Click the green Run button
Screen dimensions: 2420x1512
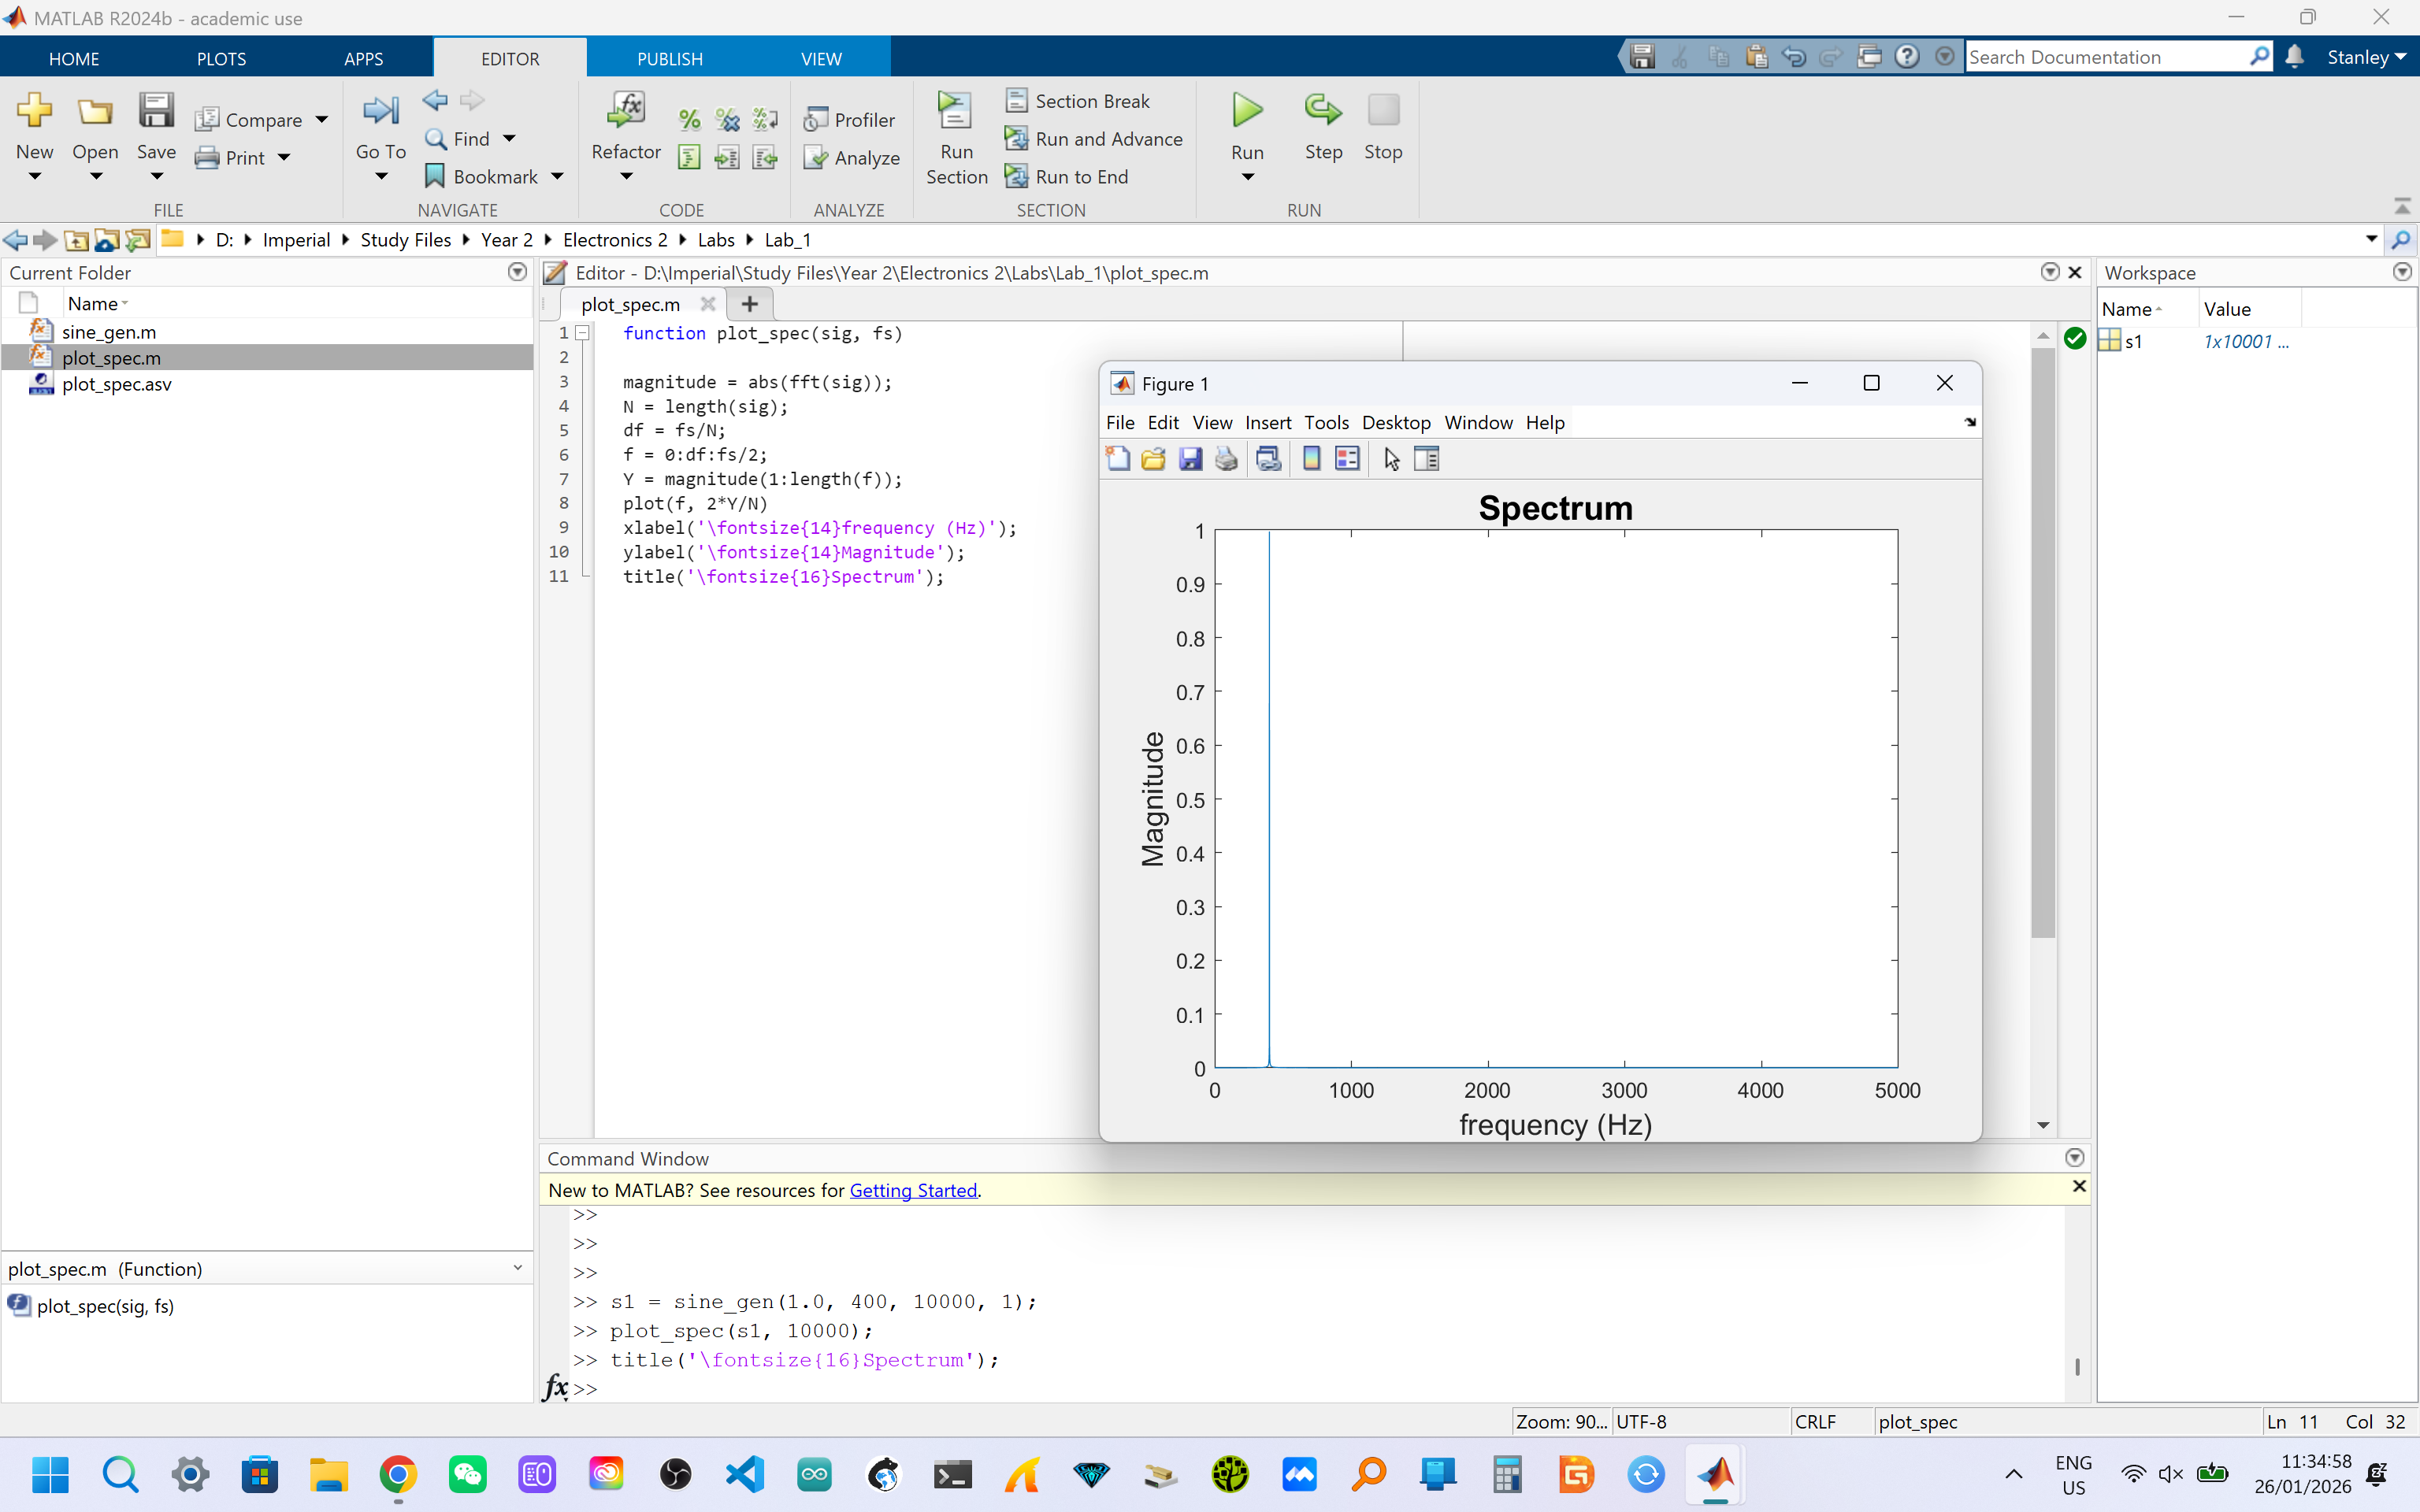click(1247, 110)
